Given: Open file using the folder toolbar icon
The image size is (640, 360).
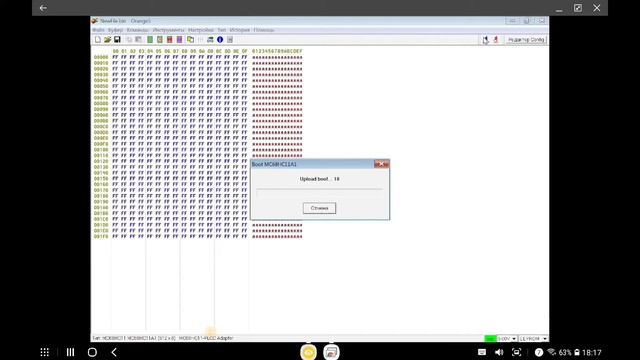Looking at the screenshot, I should (x=107, y=40).
